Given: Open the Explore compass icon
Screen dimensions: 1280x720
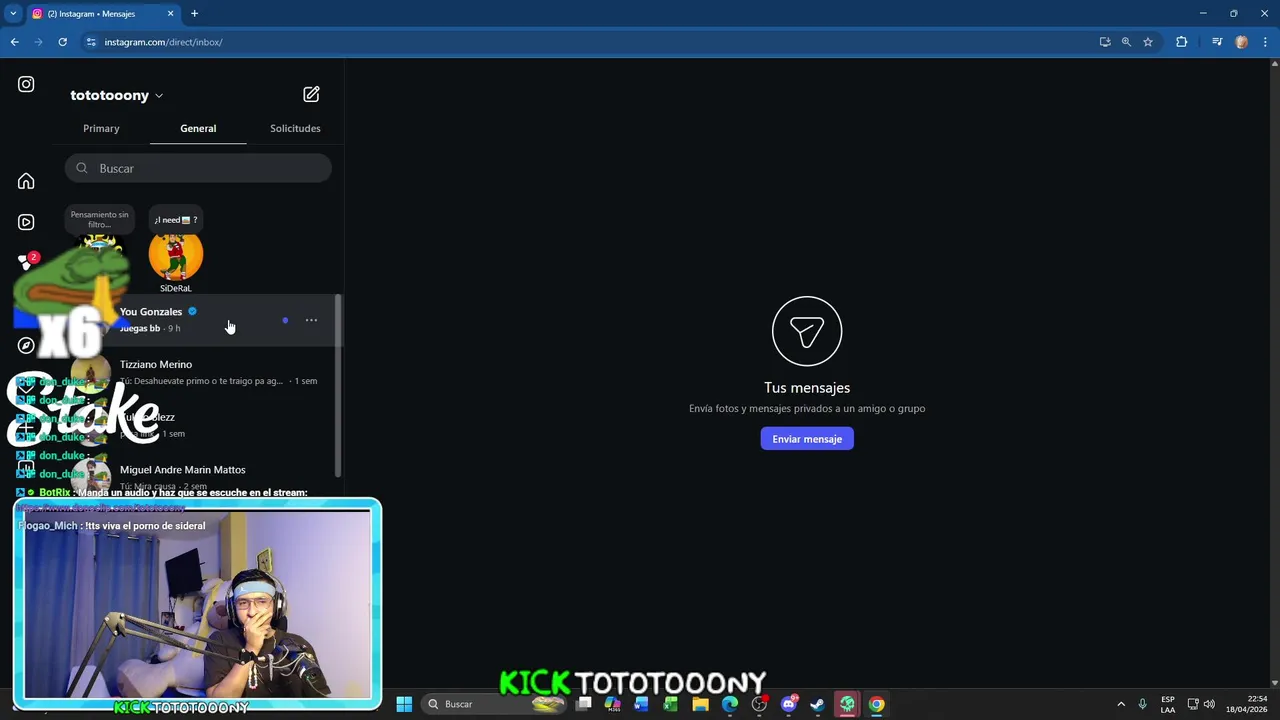Looking at the screenshot, I should (26, 345).
